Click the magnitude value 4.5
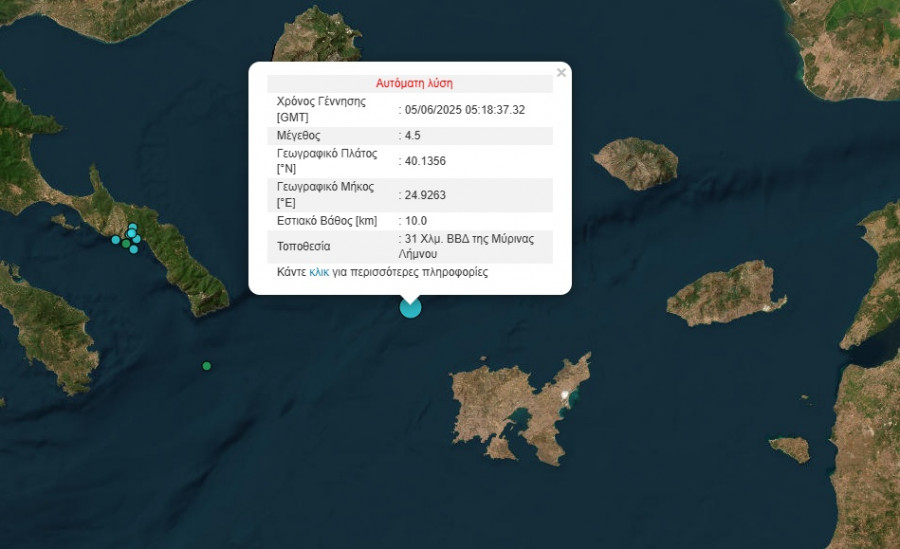Viewport: 900px width, 549px height. tap(415, 135)
